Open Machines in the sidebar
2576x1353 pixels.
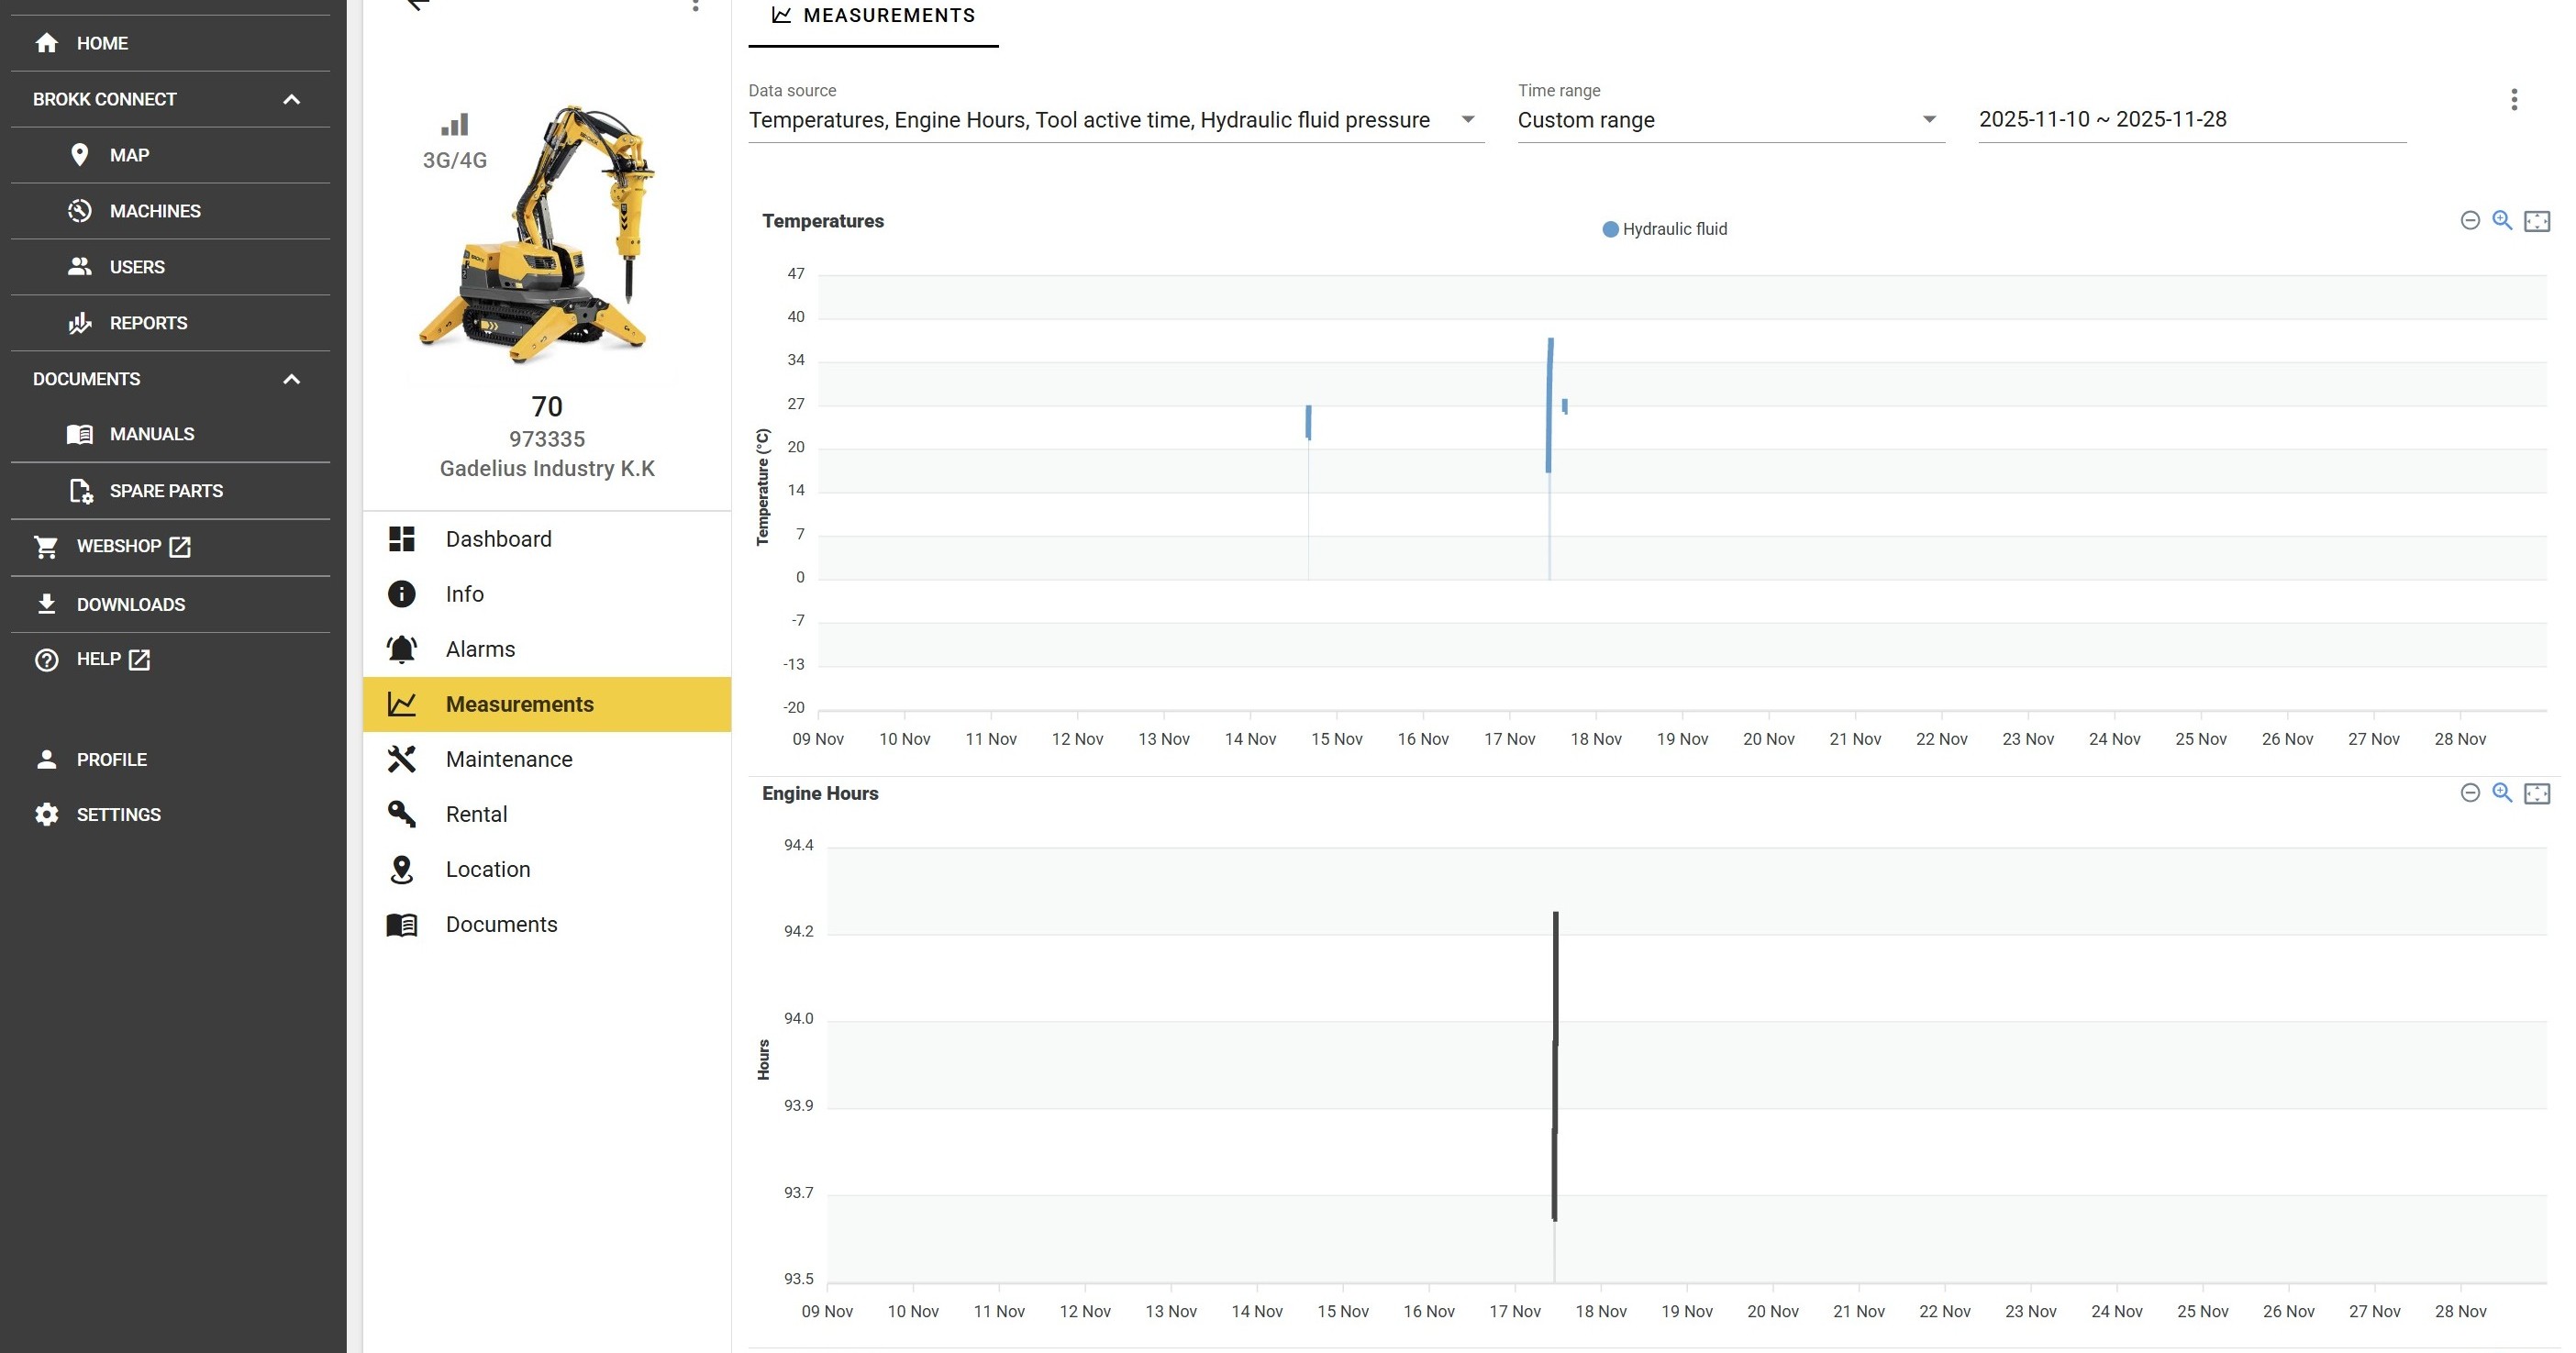tap(155, 211)
